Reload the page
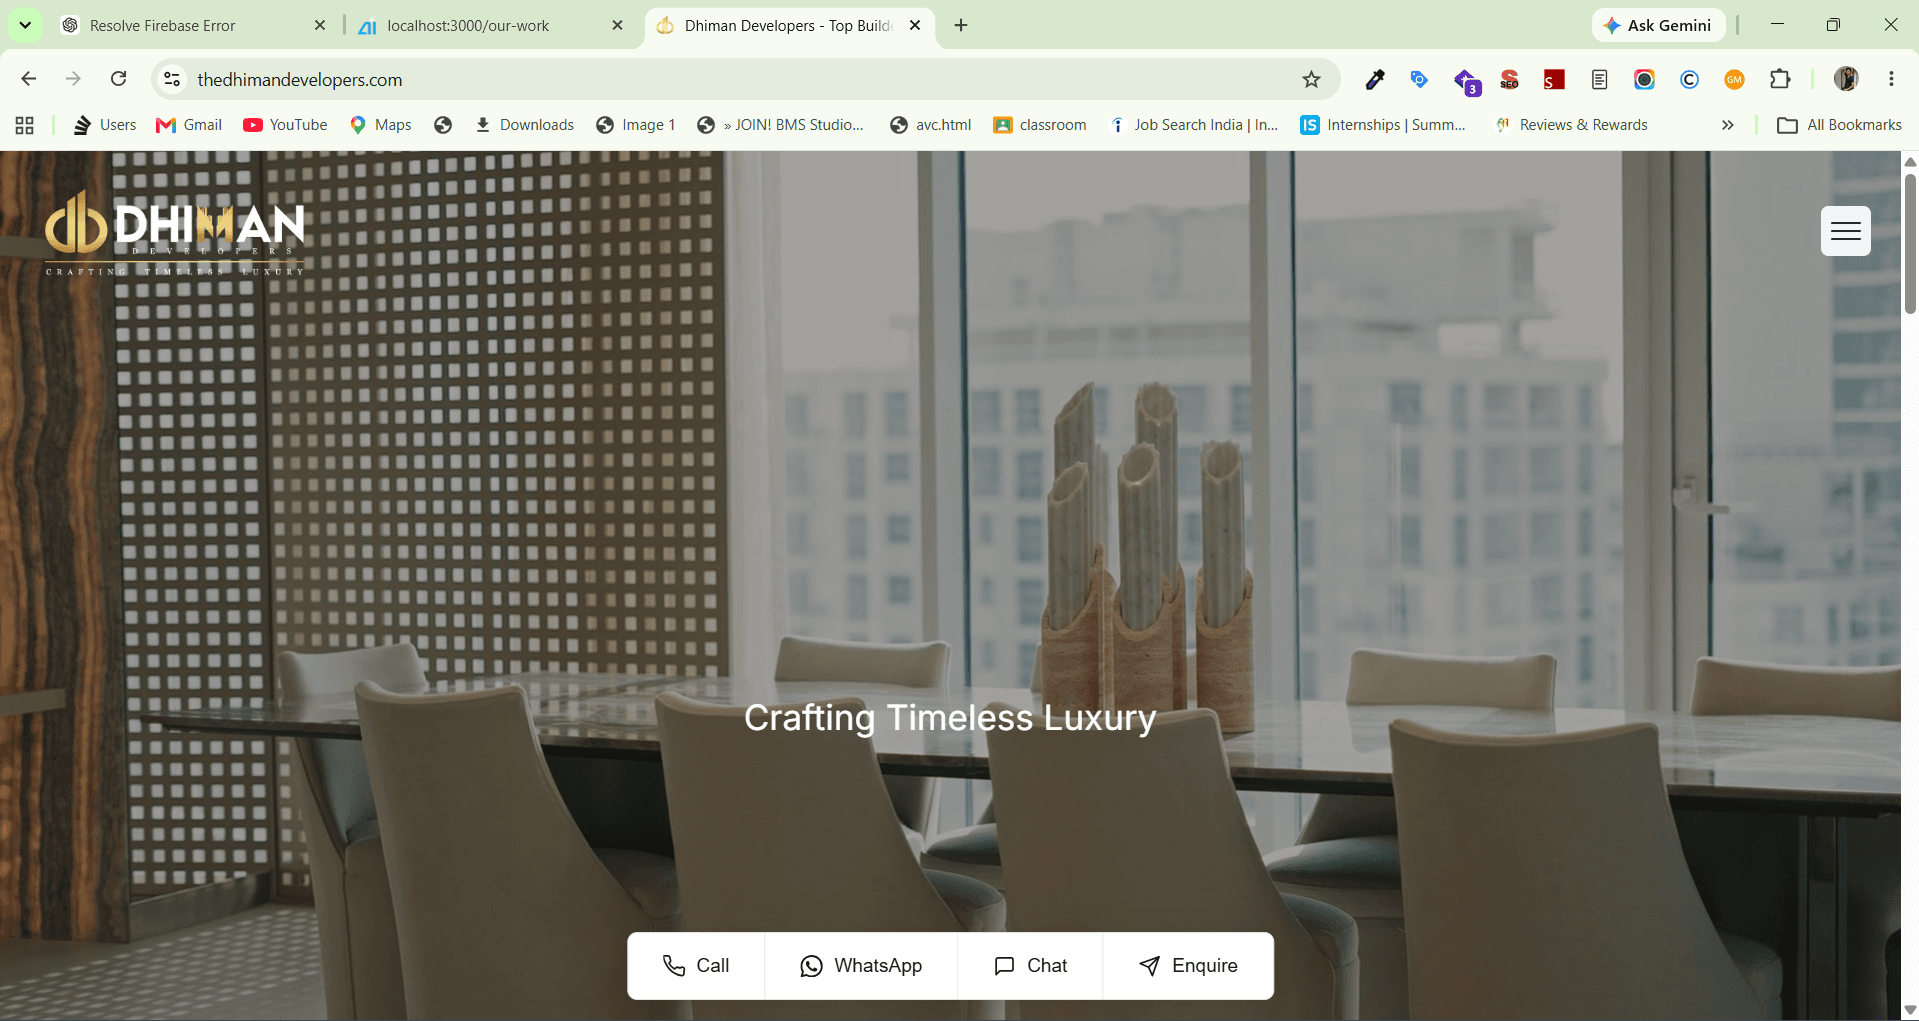 [119, 79]
